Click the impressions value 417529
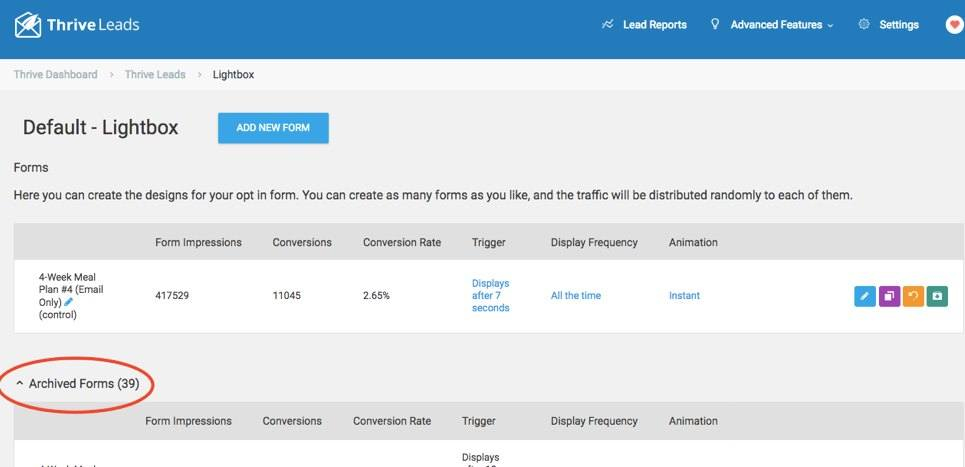Screen dimensions: 965x467 pyautogui.click(x=172, y=295)
